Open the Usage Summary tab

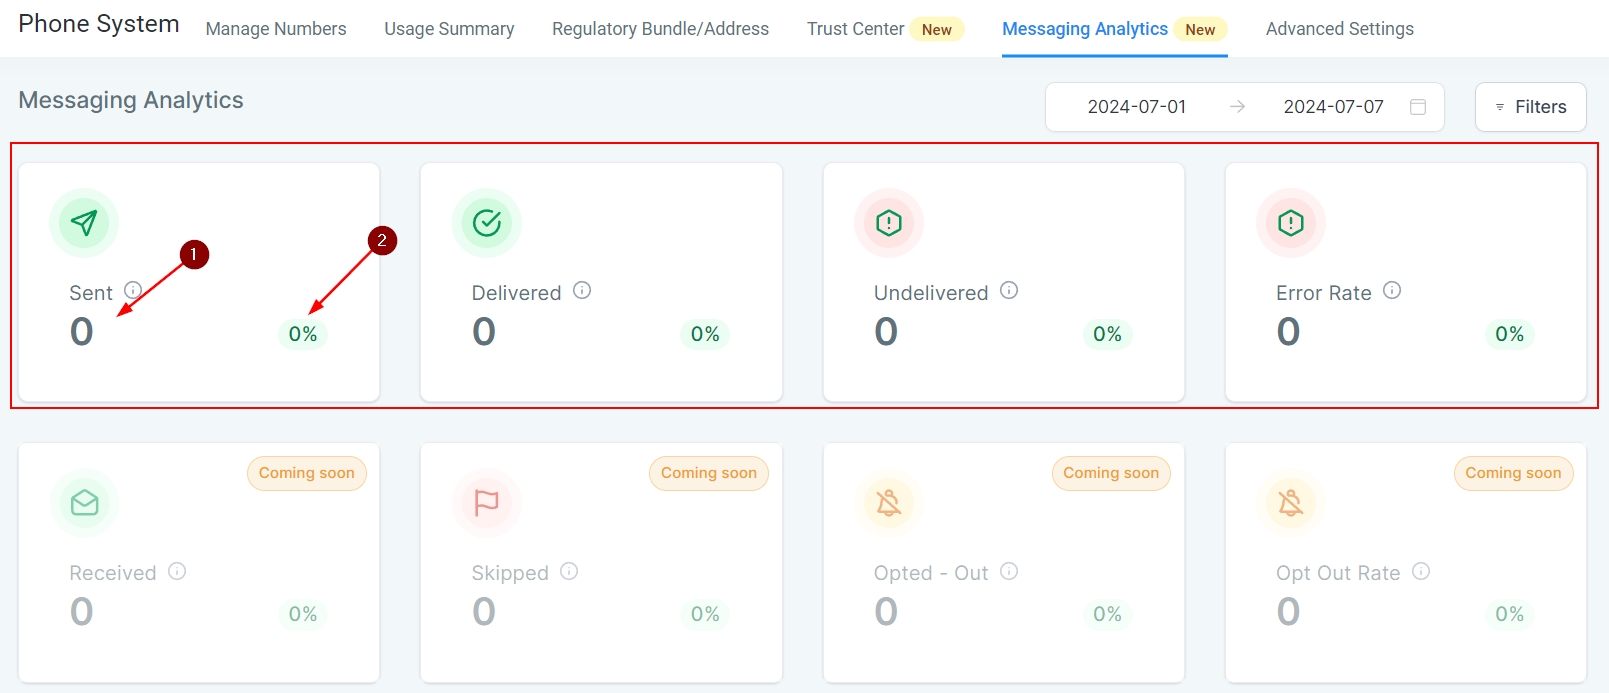click(x=449, y=29)
